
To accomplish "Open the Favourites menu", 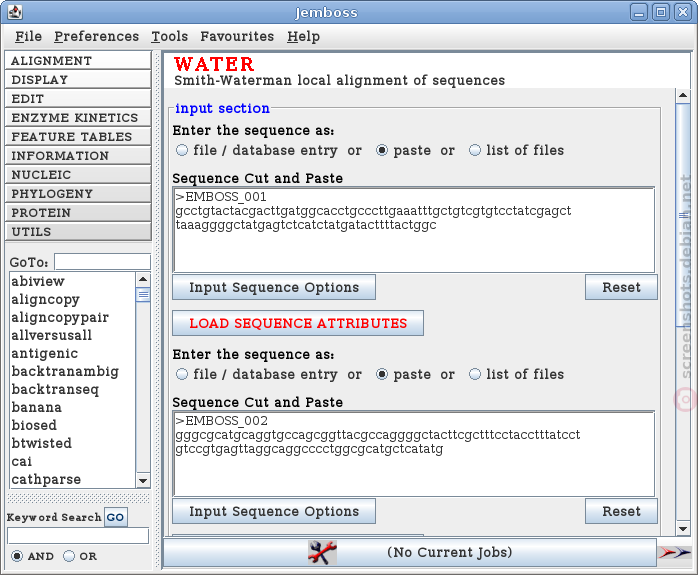I will 237,36.
